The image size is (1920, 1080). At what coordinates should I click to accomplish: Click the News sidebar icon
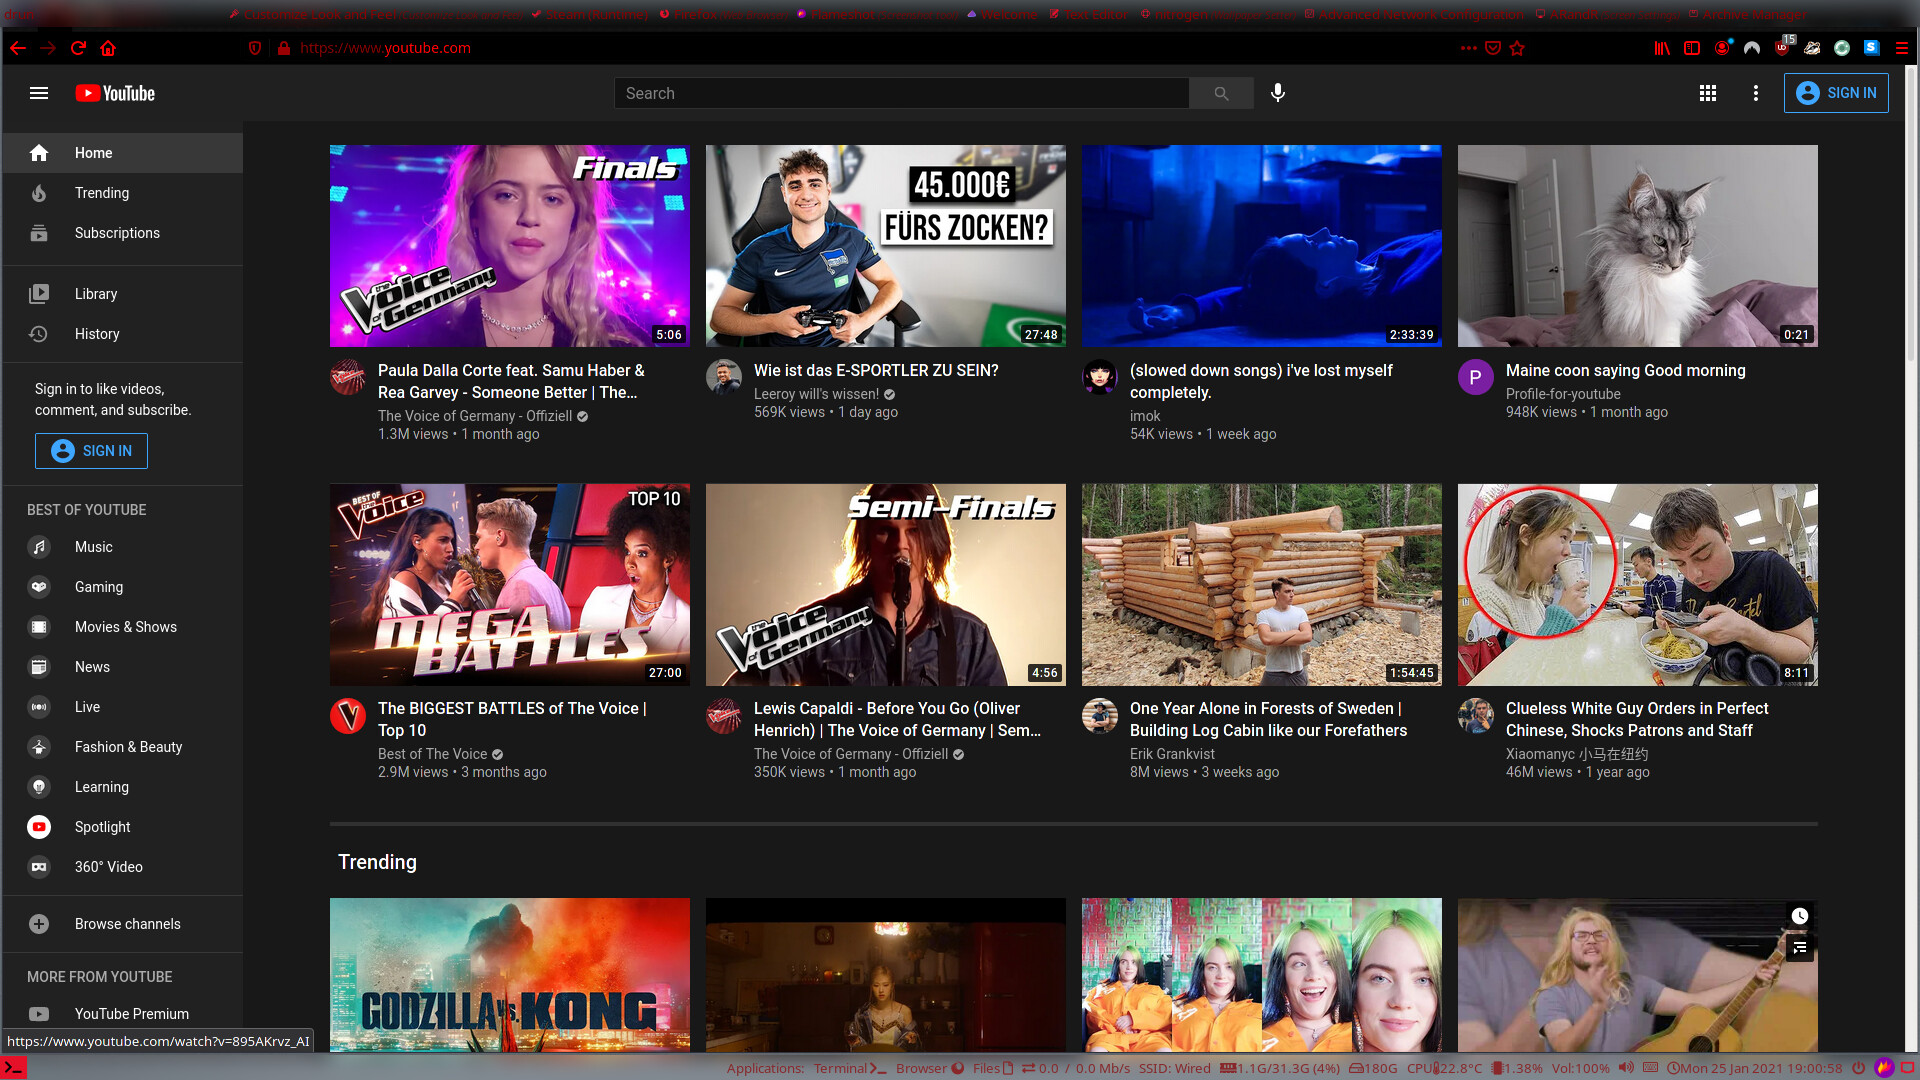(x=39, y=667)
